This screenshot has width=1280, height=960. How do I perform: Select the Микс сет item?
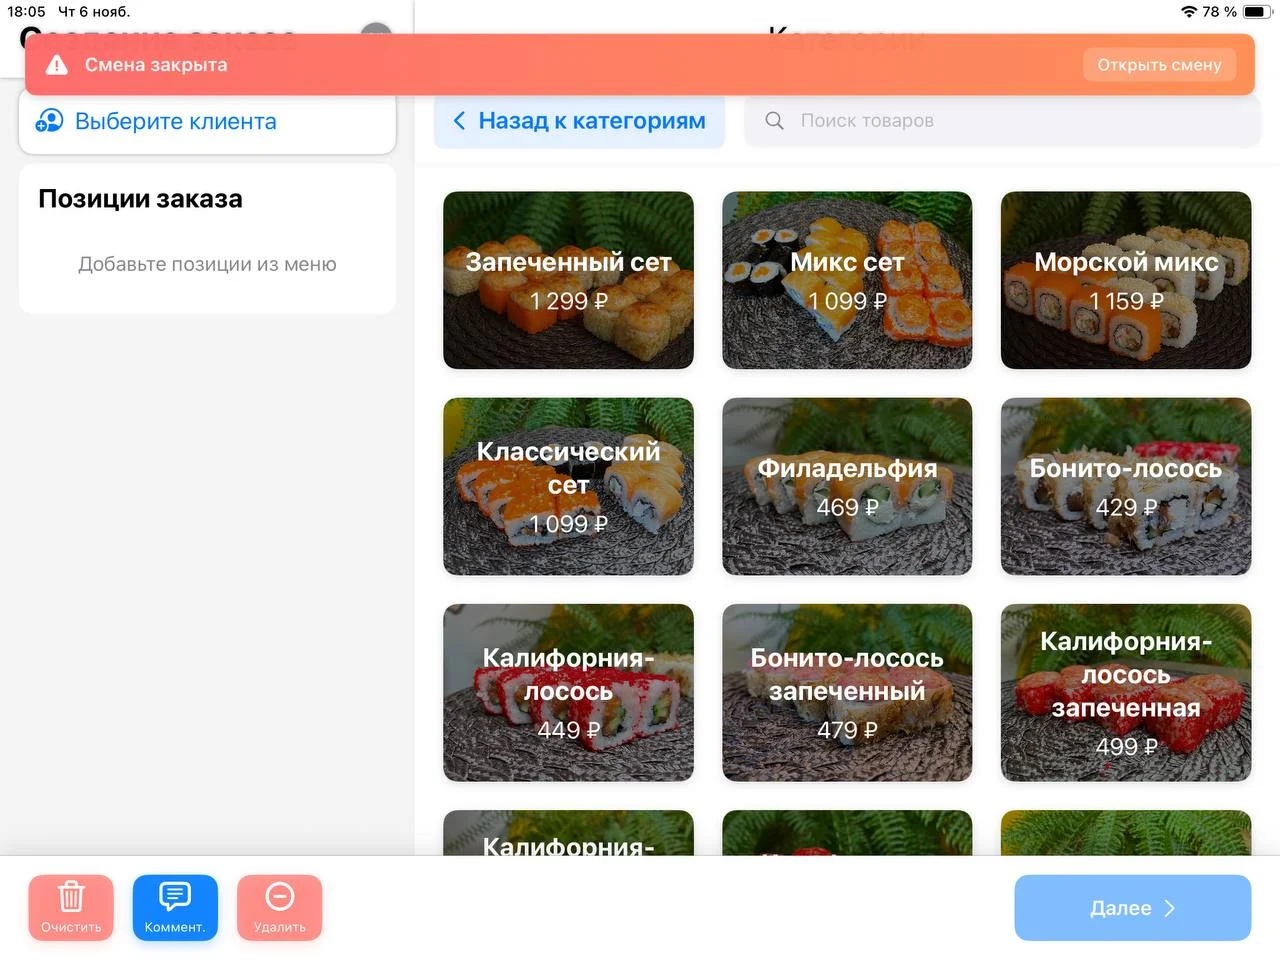[847, 280]
